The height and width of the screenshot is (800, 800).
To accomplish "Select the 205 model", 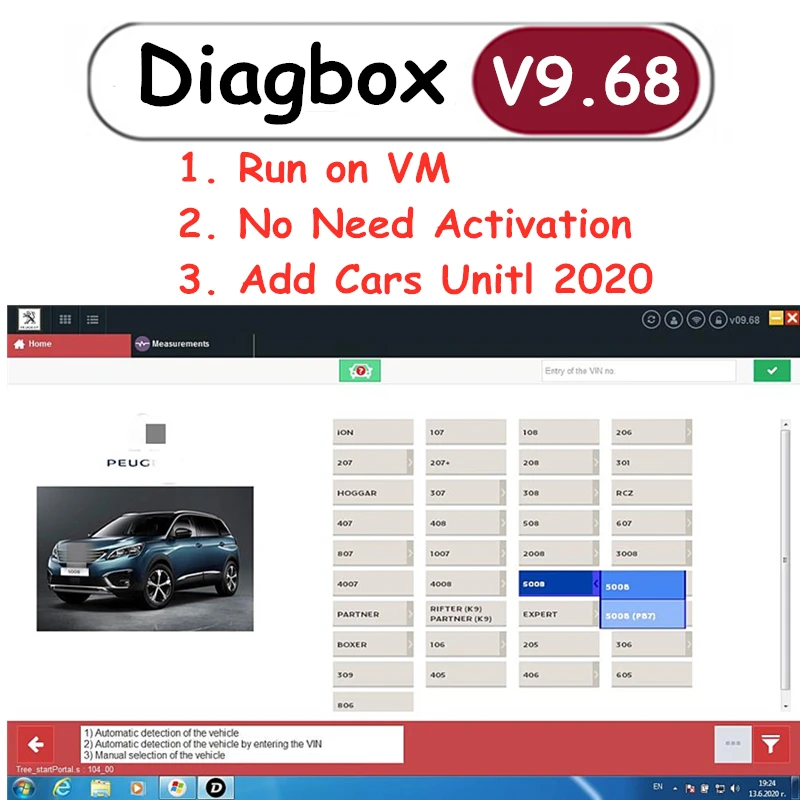I will tap(559, 644).
